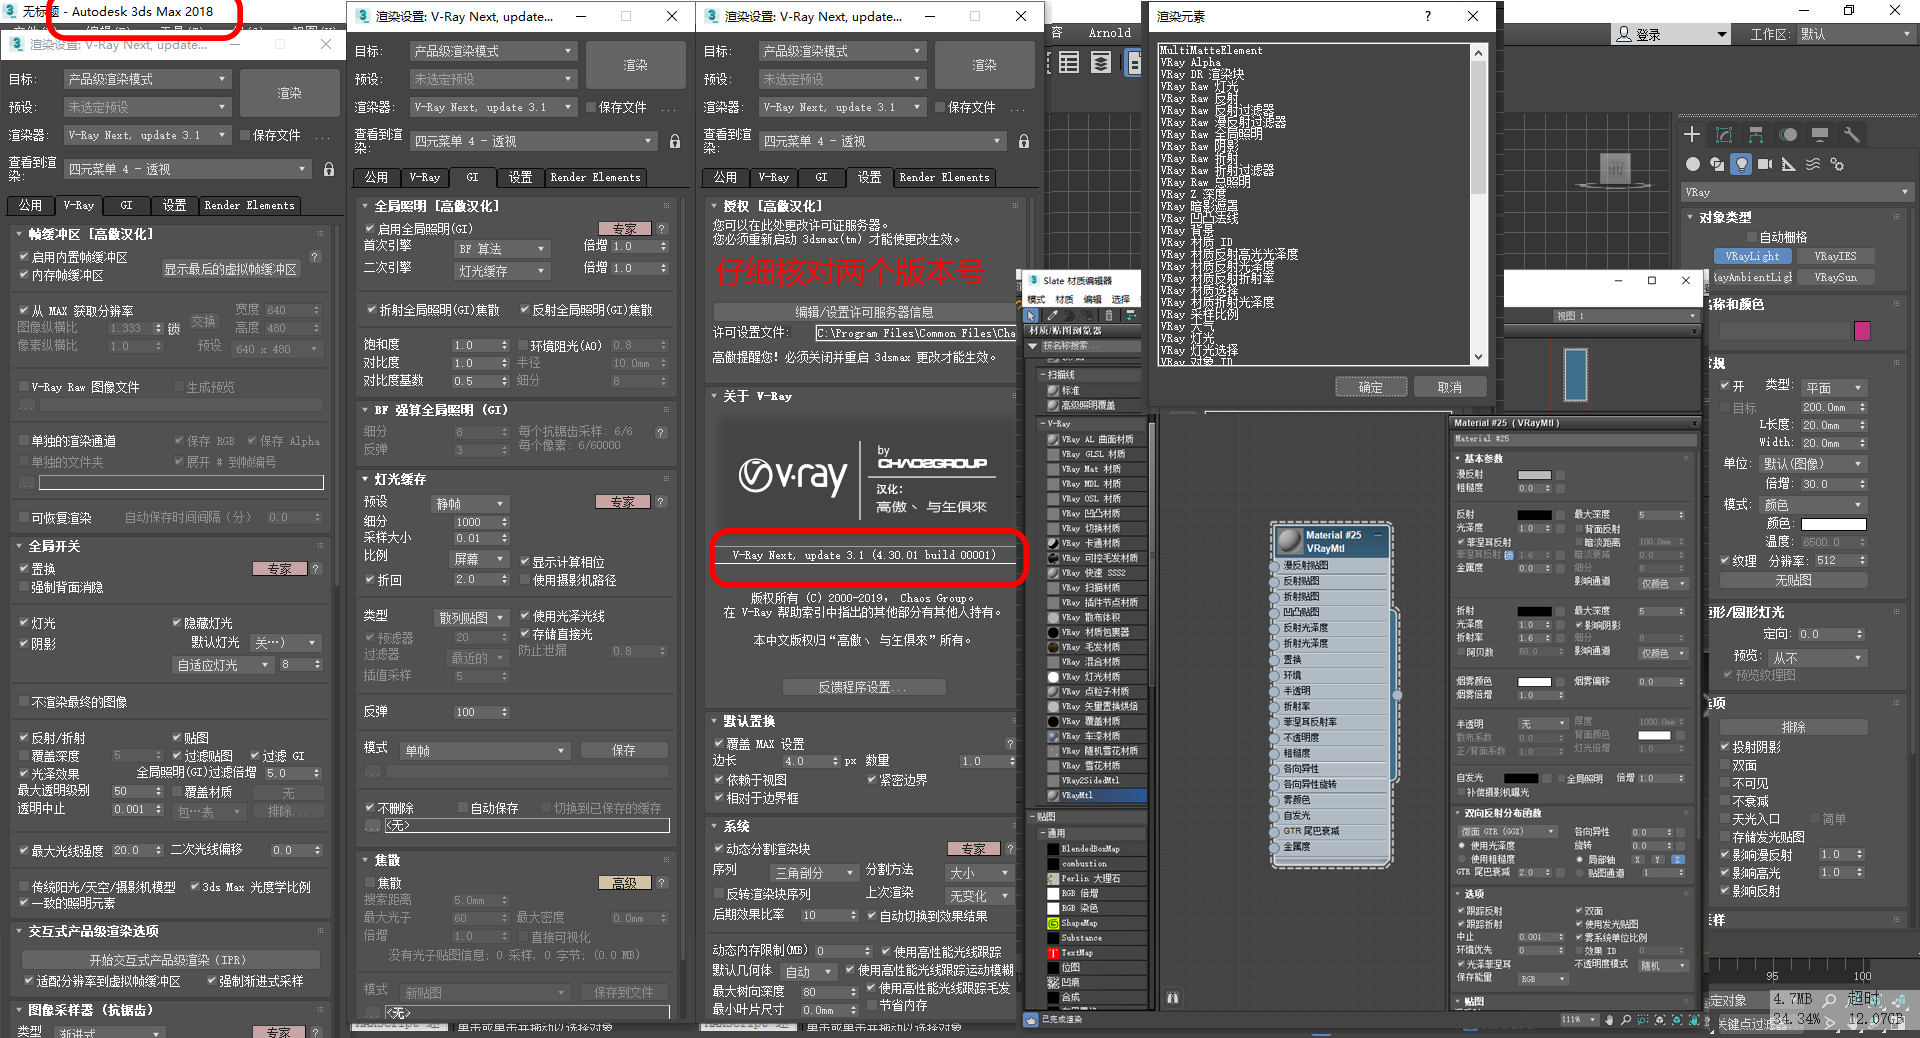Open the Display command panel tab

point(1820,135)
